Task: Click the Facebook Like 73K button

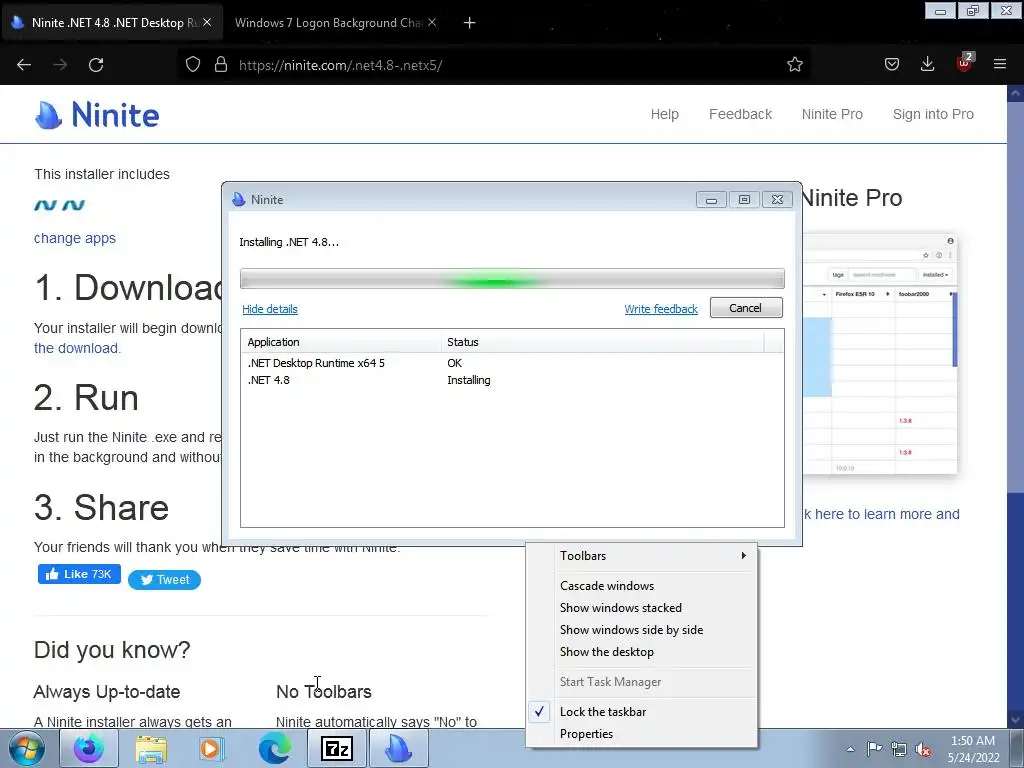Action: point(79,574)
